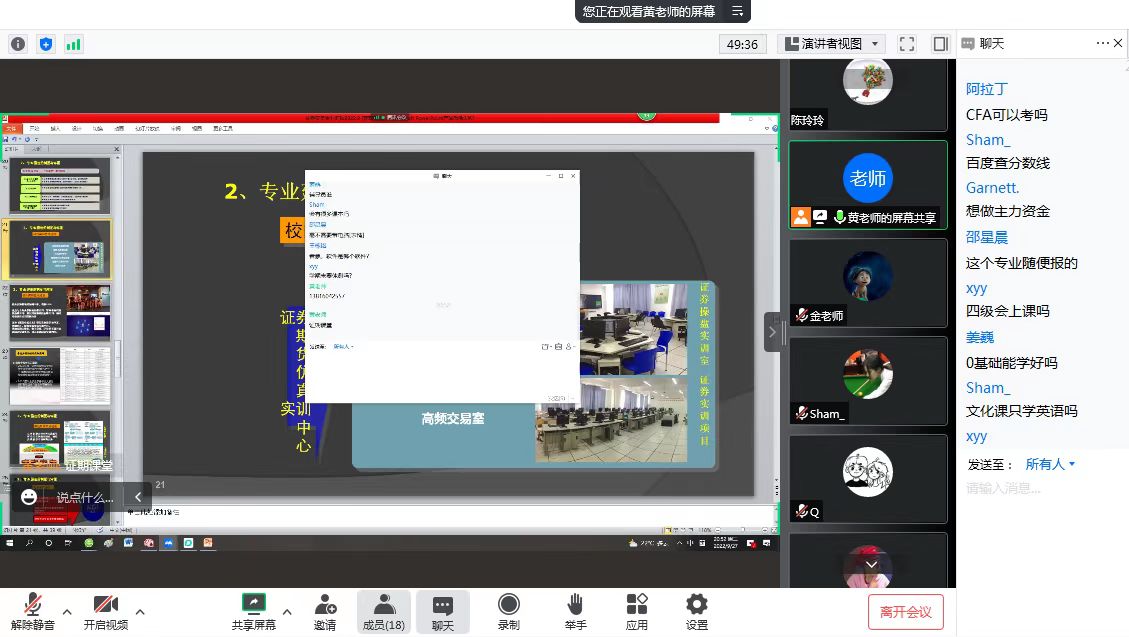
Task: Expand audio options arrow beside 解除静音
Action: (x=67, y=611)
